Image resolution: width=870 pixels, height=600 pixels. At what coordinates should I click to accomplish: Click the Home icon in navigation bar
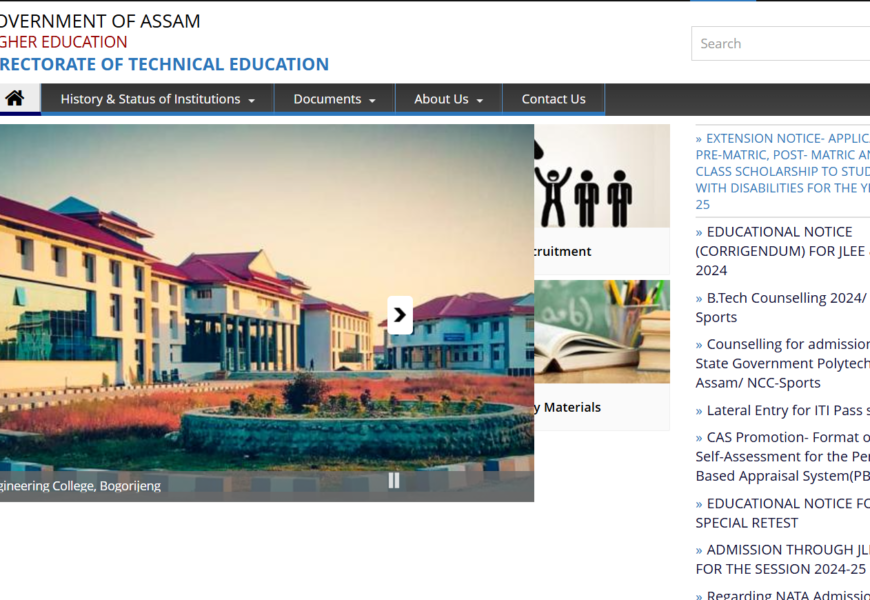[x=15, y=98]
